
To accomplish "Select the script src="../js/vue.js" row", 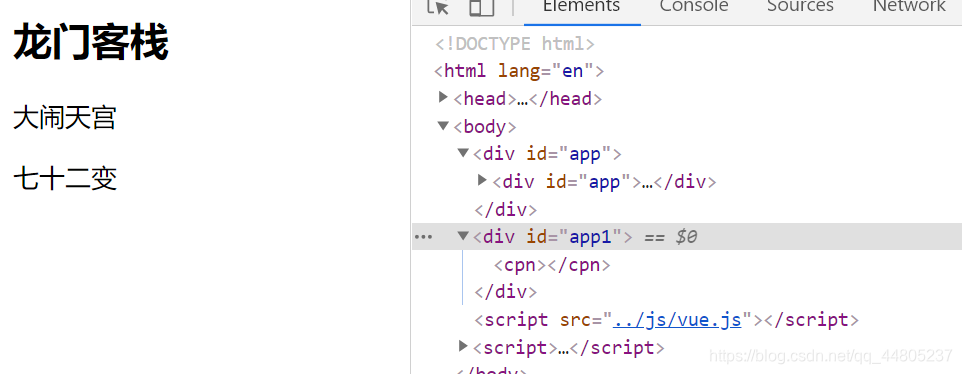I will coord(666,320).
